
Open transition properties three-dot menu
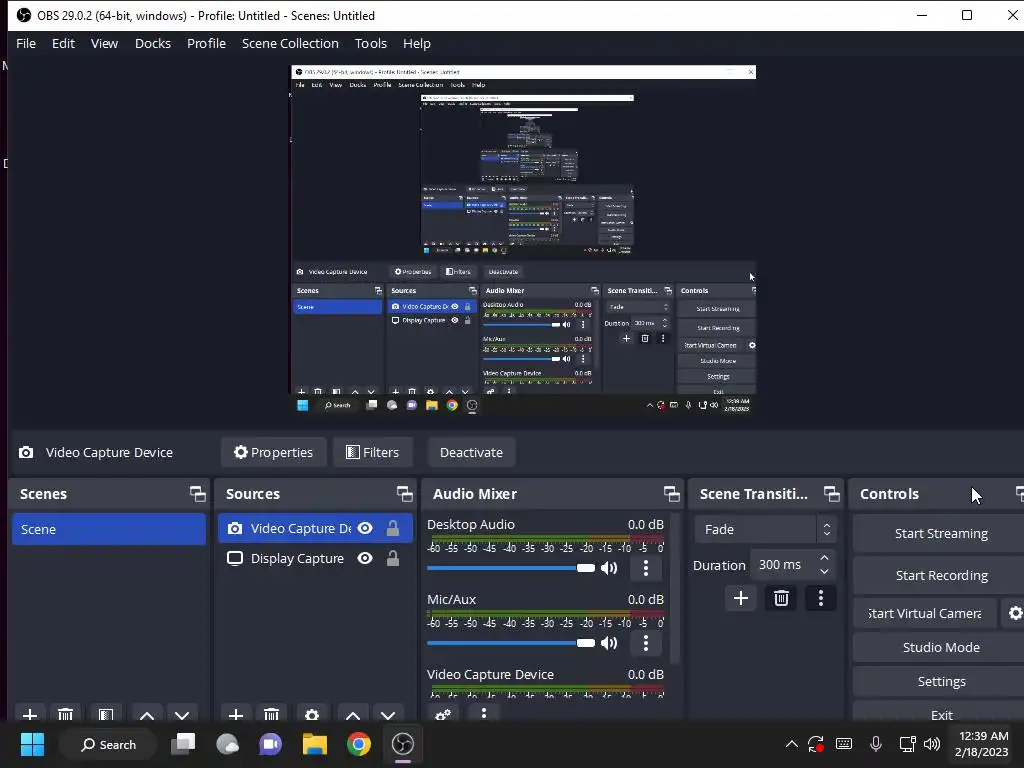pos(821,598)
